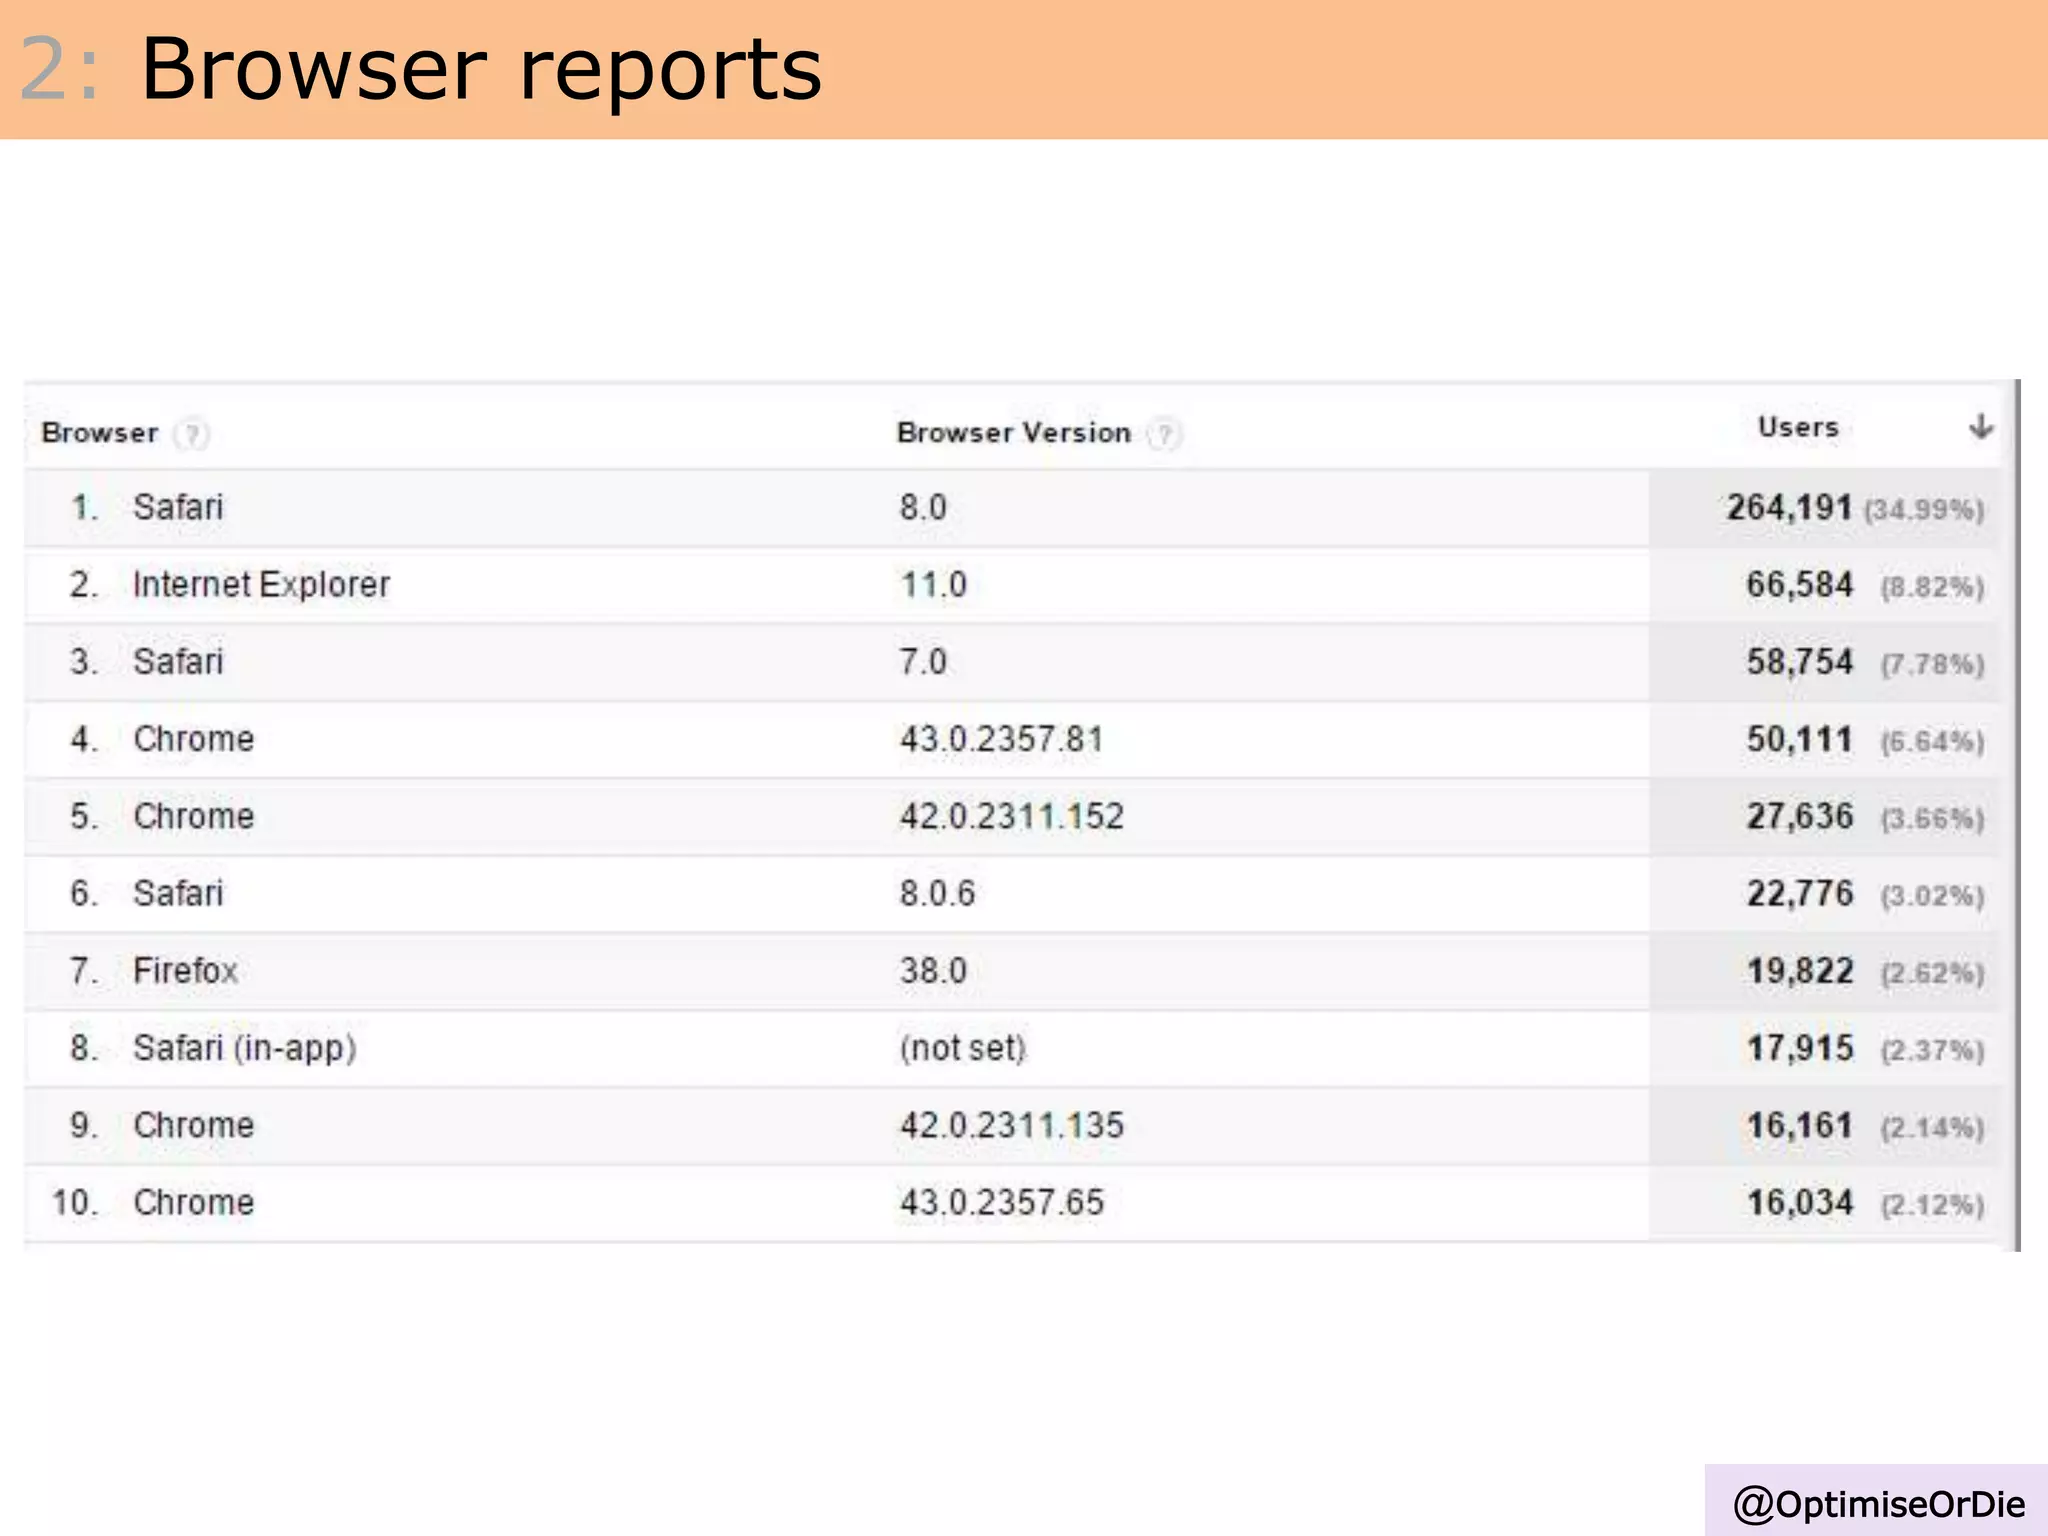
Task: Click users value 22,776
Action: (1799, 893)
